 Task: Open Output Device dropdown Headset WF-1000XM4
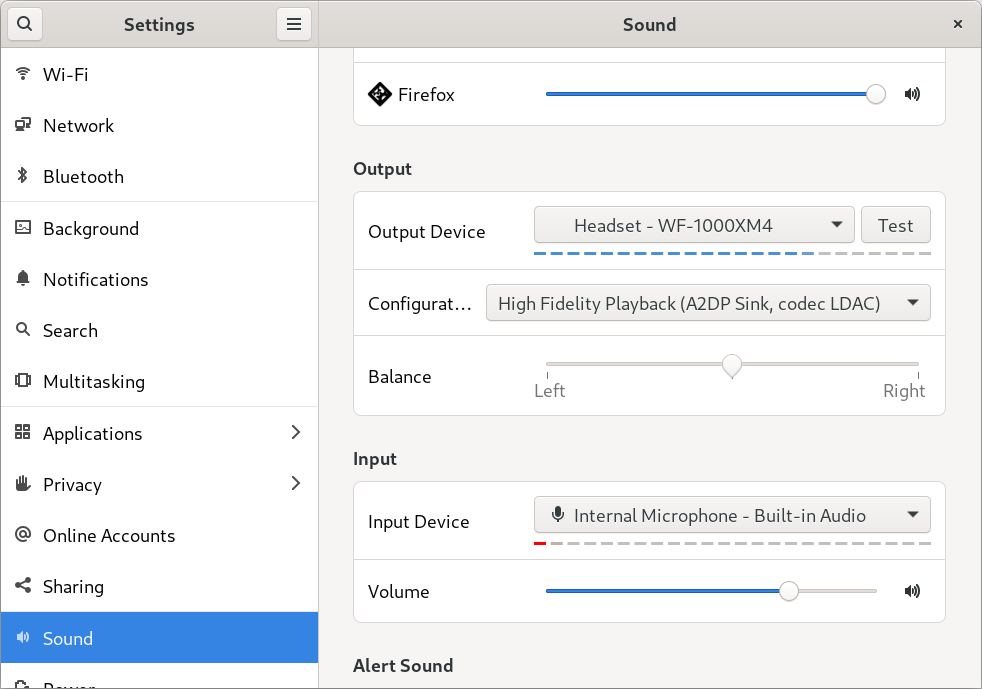[x=694, y=225]
